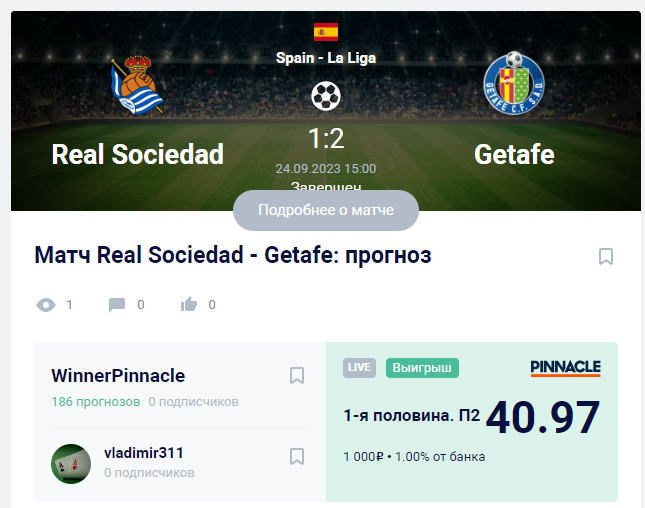Click the LIVE badge
The width and height of the screenshot is (645, 508).
(359, 368)
